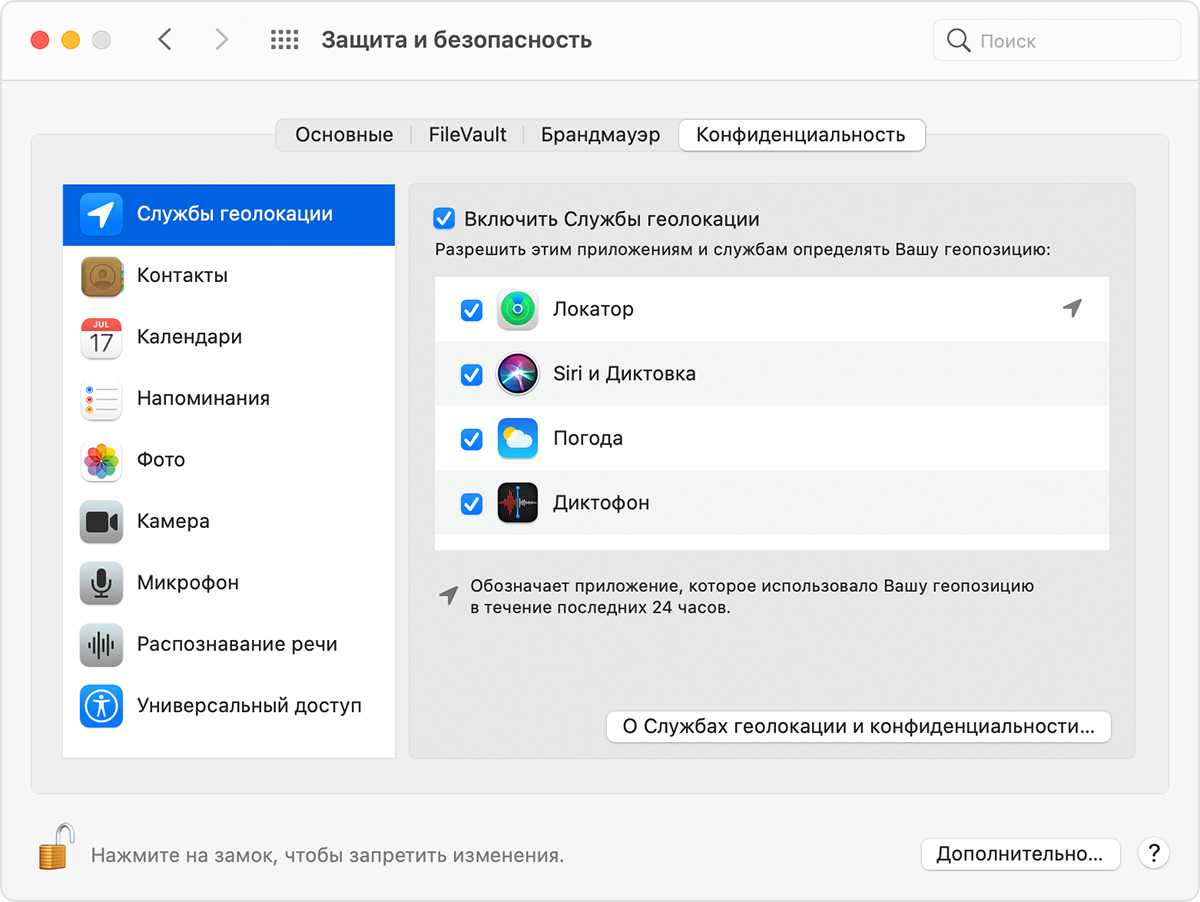The height and width of the screenshot is (902, 1200).
Task: Click the lock icon to prevent changes
Action: 56,846
